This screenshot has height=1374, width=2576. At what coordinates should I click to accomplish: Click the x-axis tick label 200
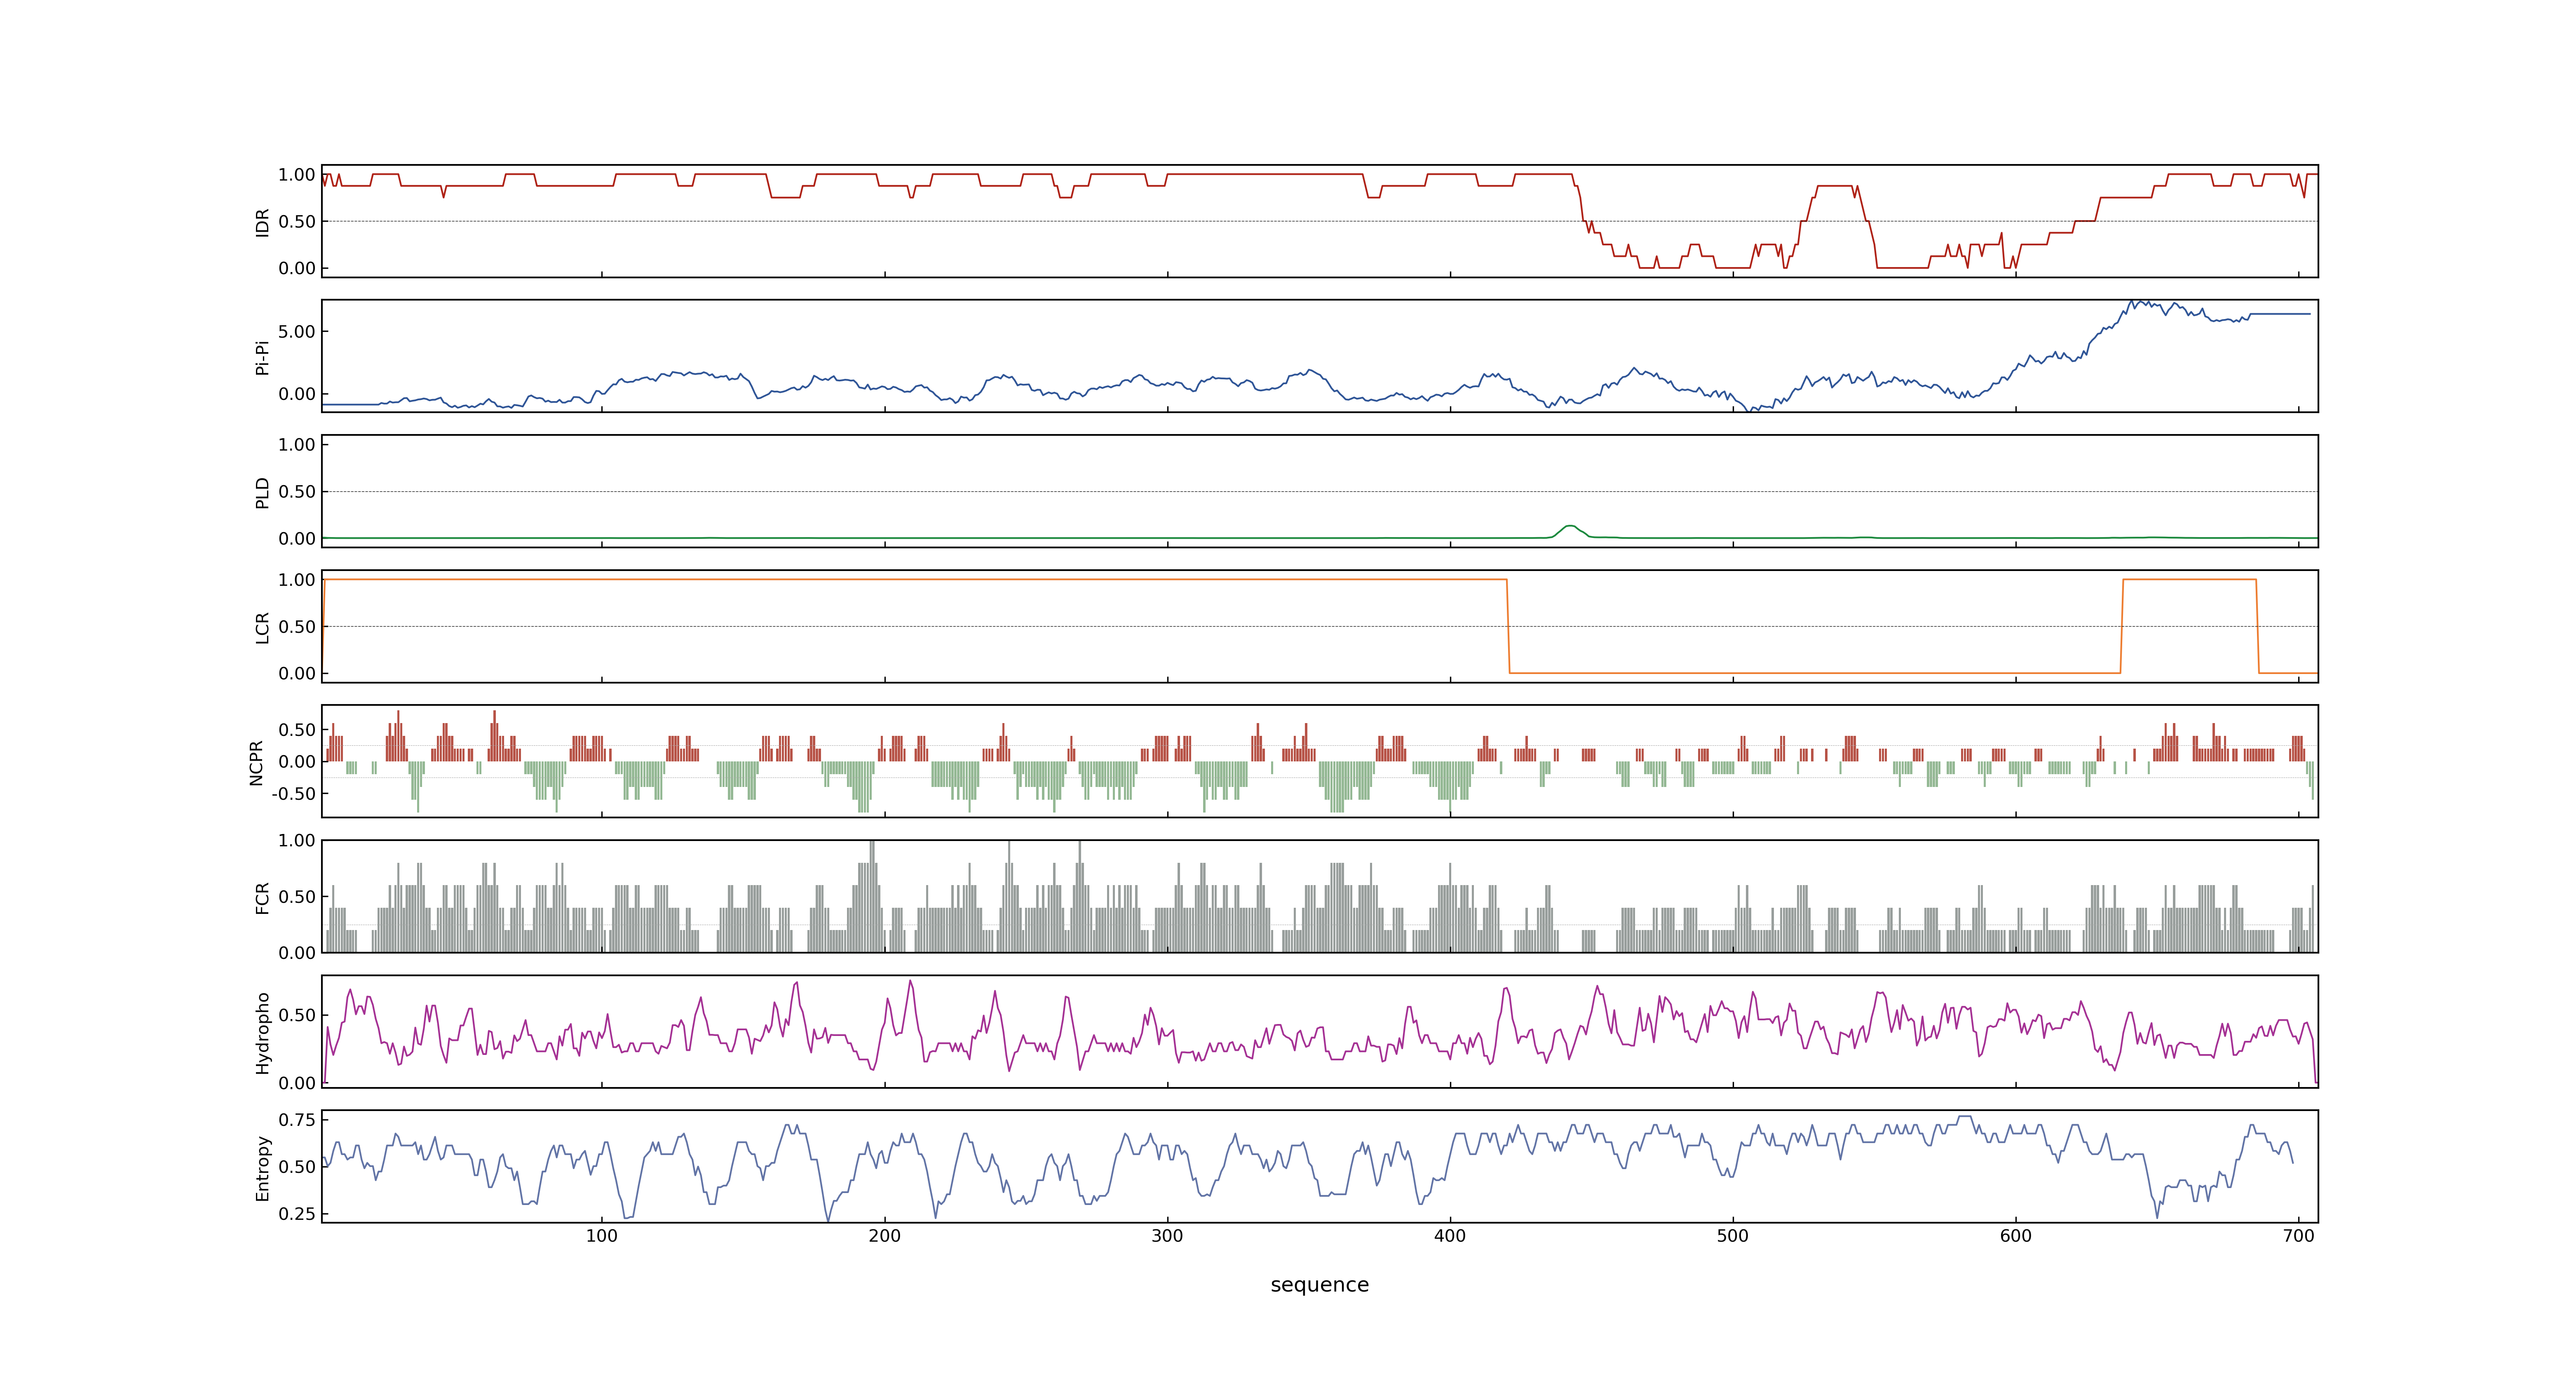[884, 1236]
